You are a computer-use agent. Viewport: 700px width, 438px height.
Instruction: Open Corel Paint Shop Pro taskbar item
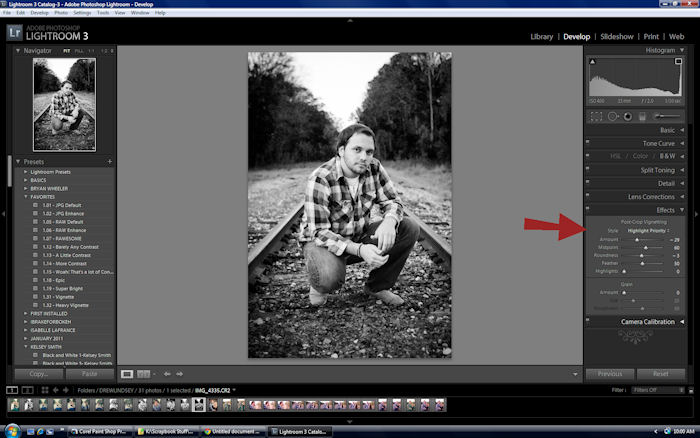(100, 432)
